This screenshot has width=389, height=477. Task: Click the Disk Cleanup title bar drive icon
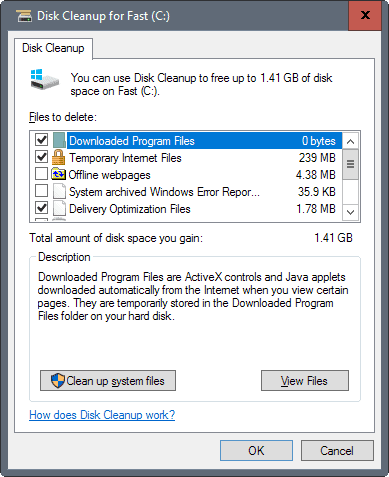(x=24, y=16)
